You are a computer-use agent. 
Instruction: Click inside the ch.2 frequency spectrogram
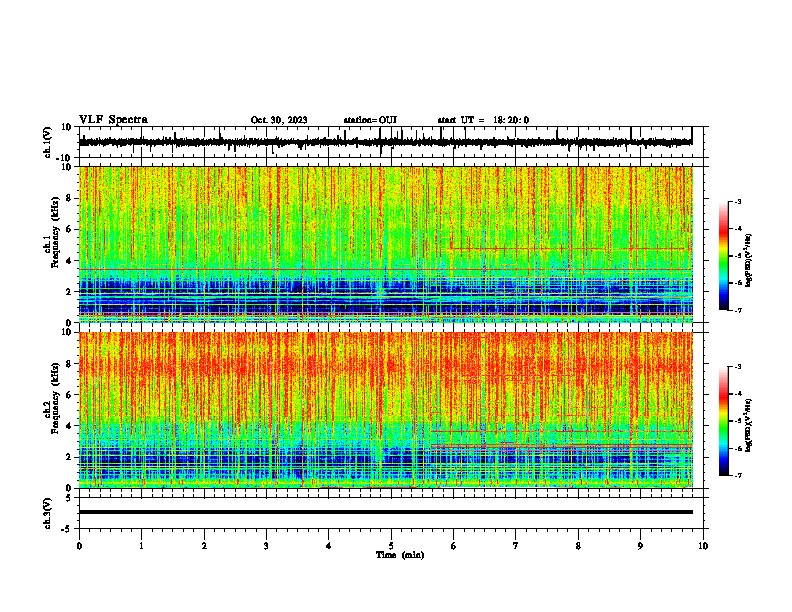pyautogui.click(x=386, y=410)
